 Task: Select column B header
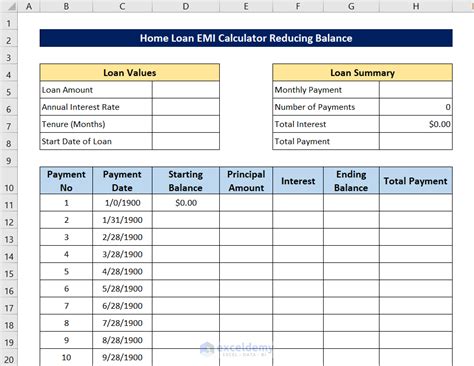[x=66, y=6]
